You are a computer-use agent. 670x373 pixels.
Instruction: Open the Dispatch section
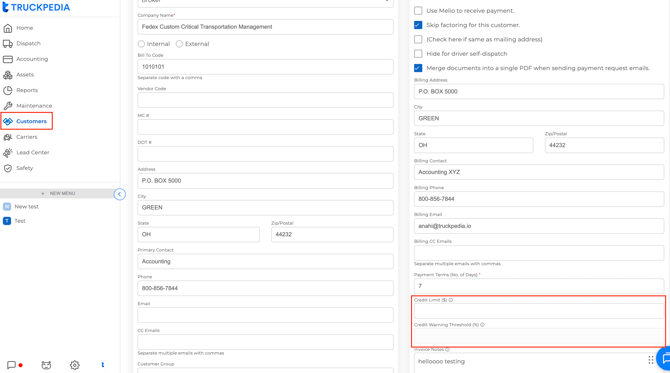pos(28,44)
